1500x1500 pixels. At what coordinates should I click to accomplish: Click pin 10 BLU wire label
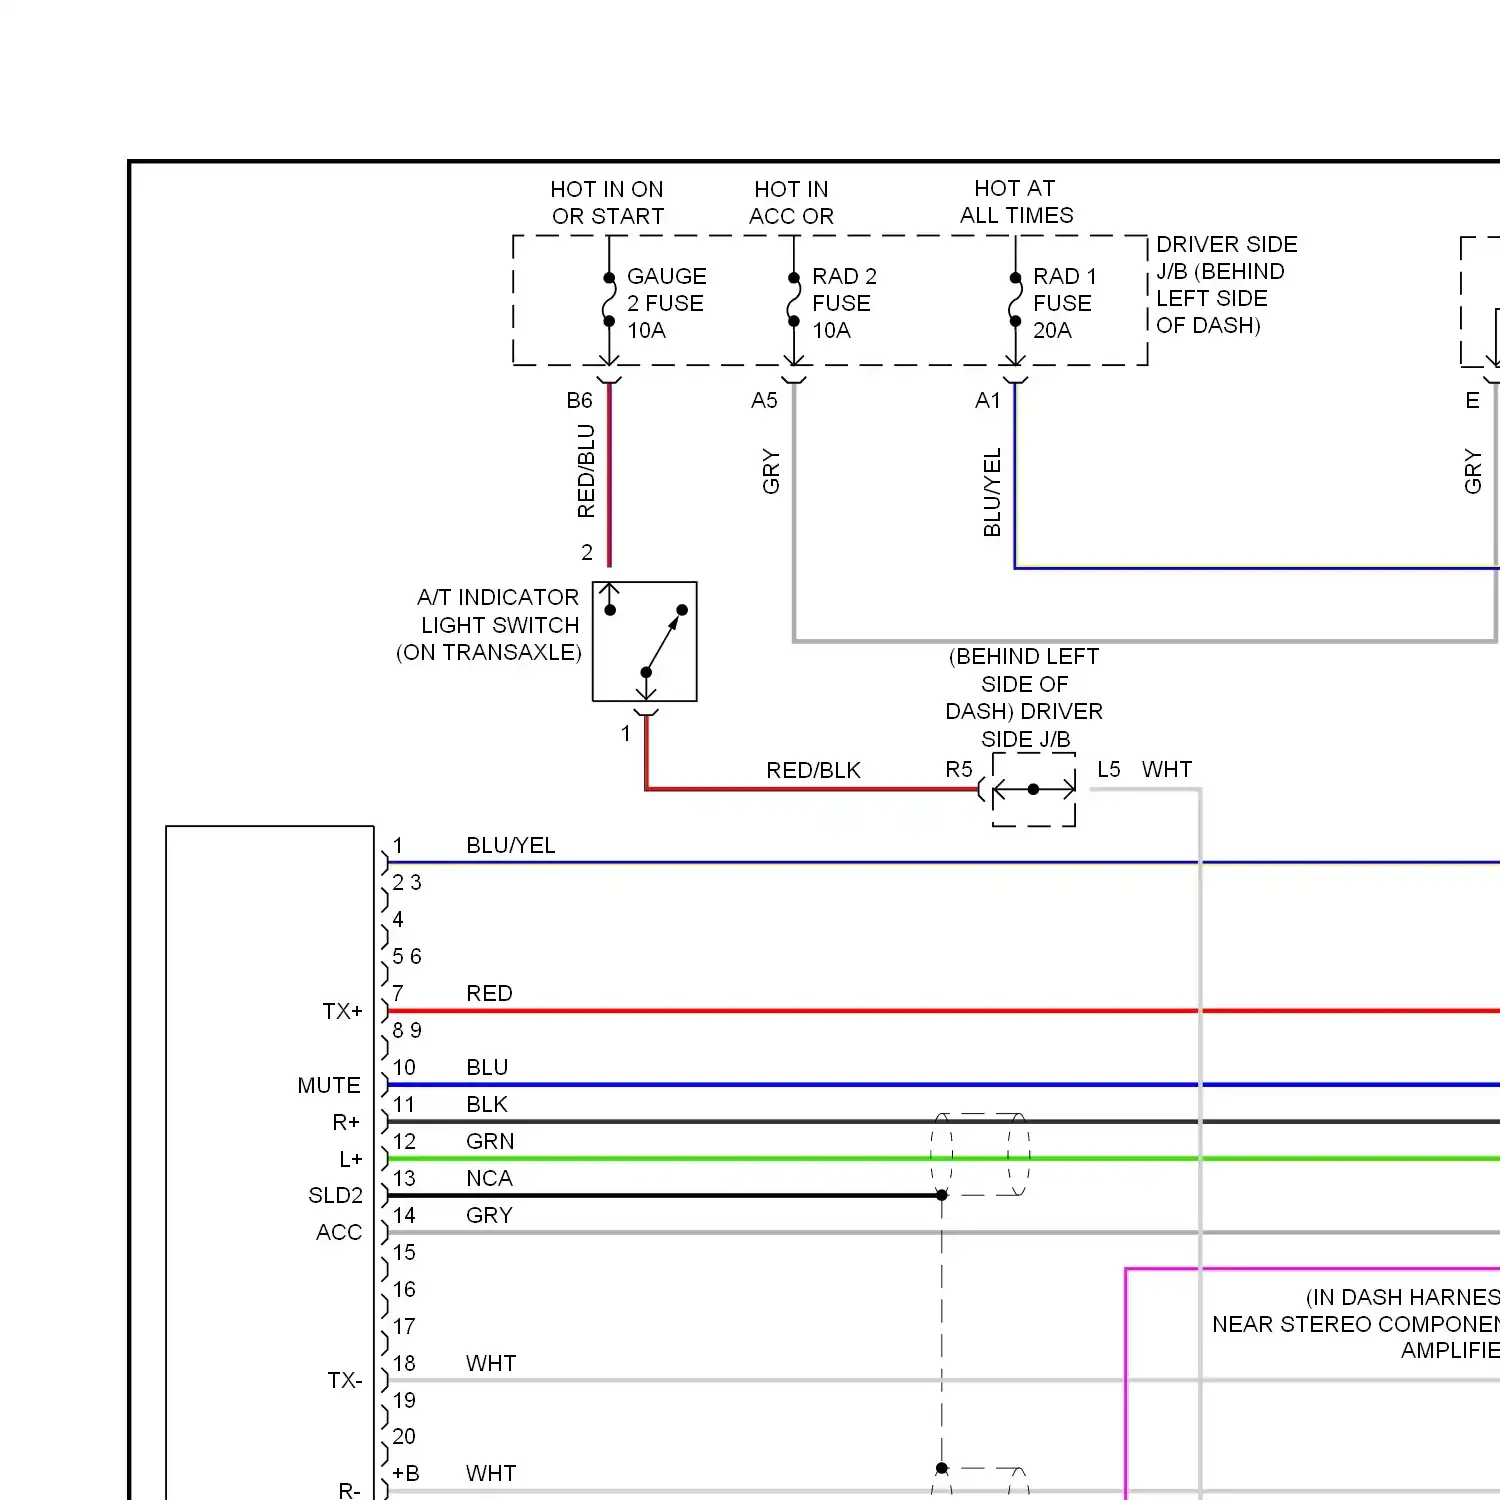point(487,1067)
